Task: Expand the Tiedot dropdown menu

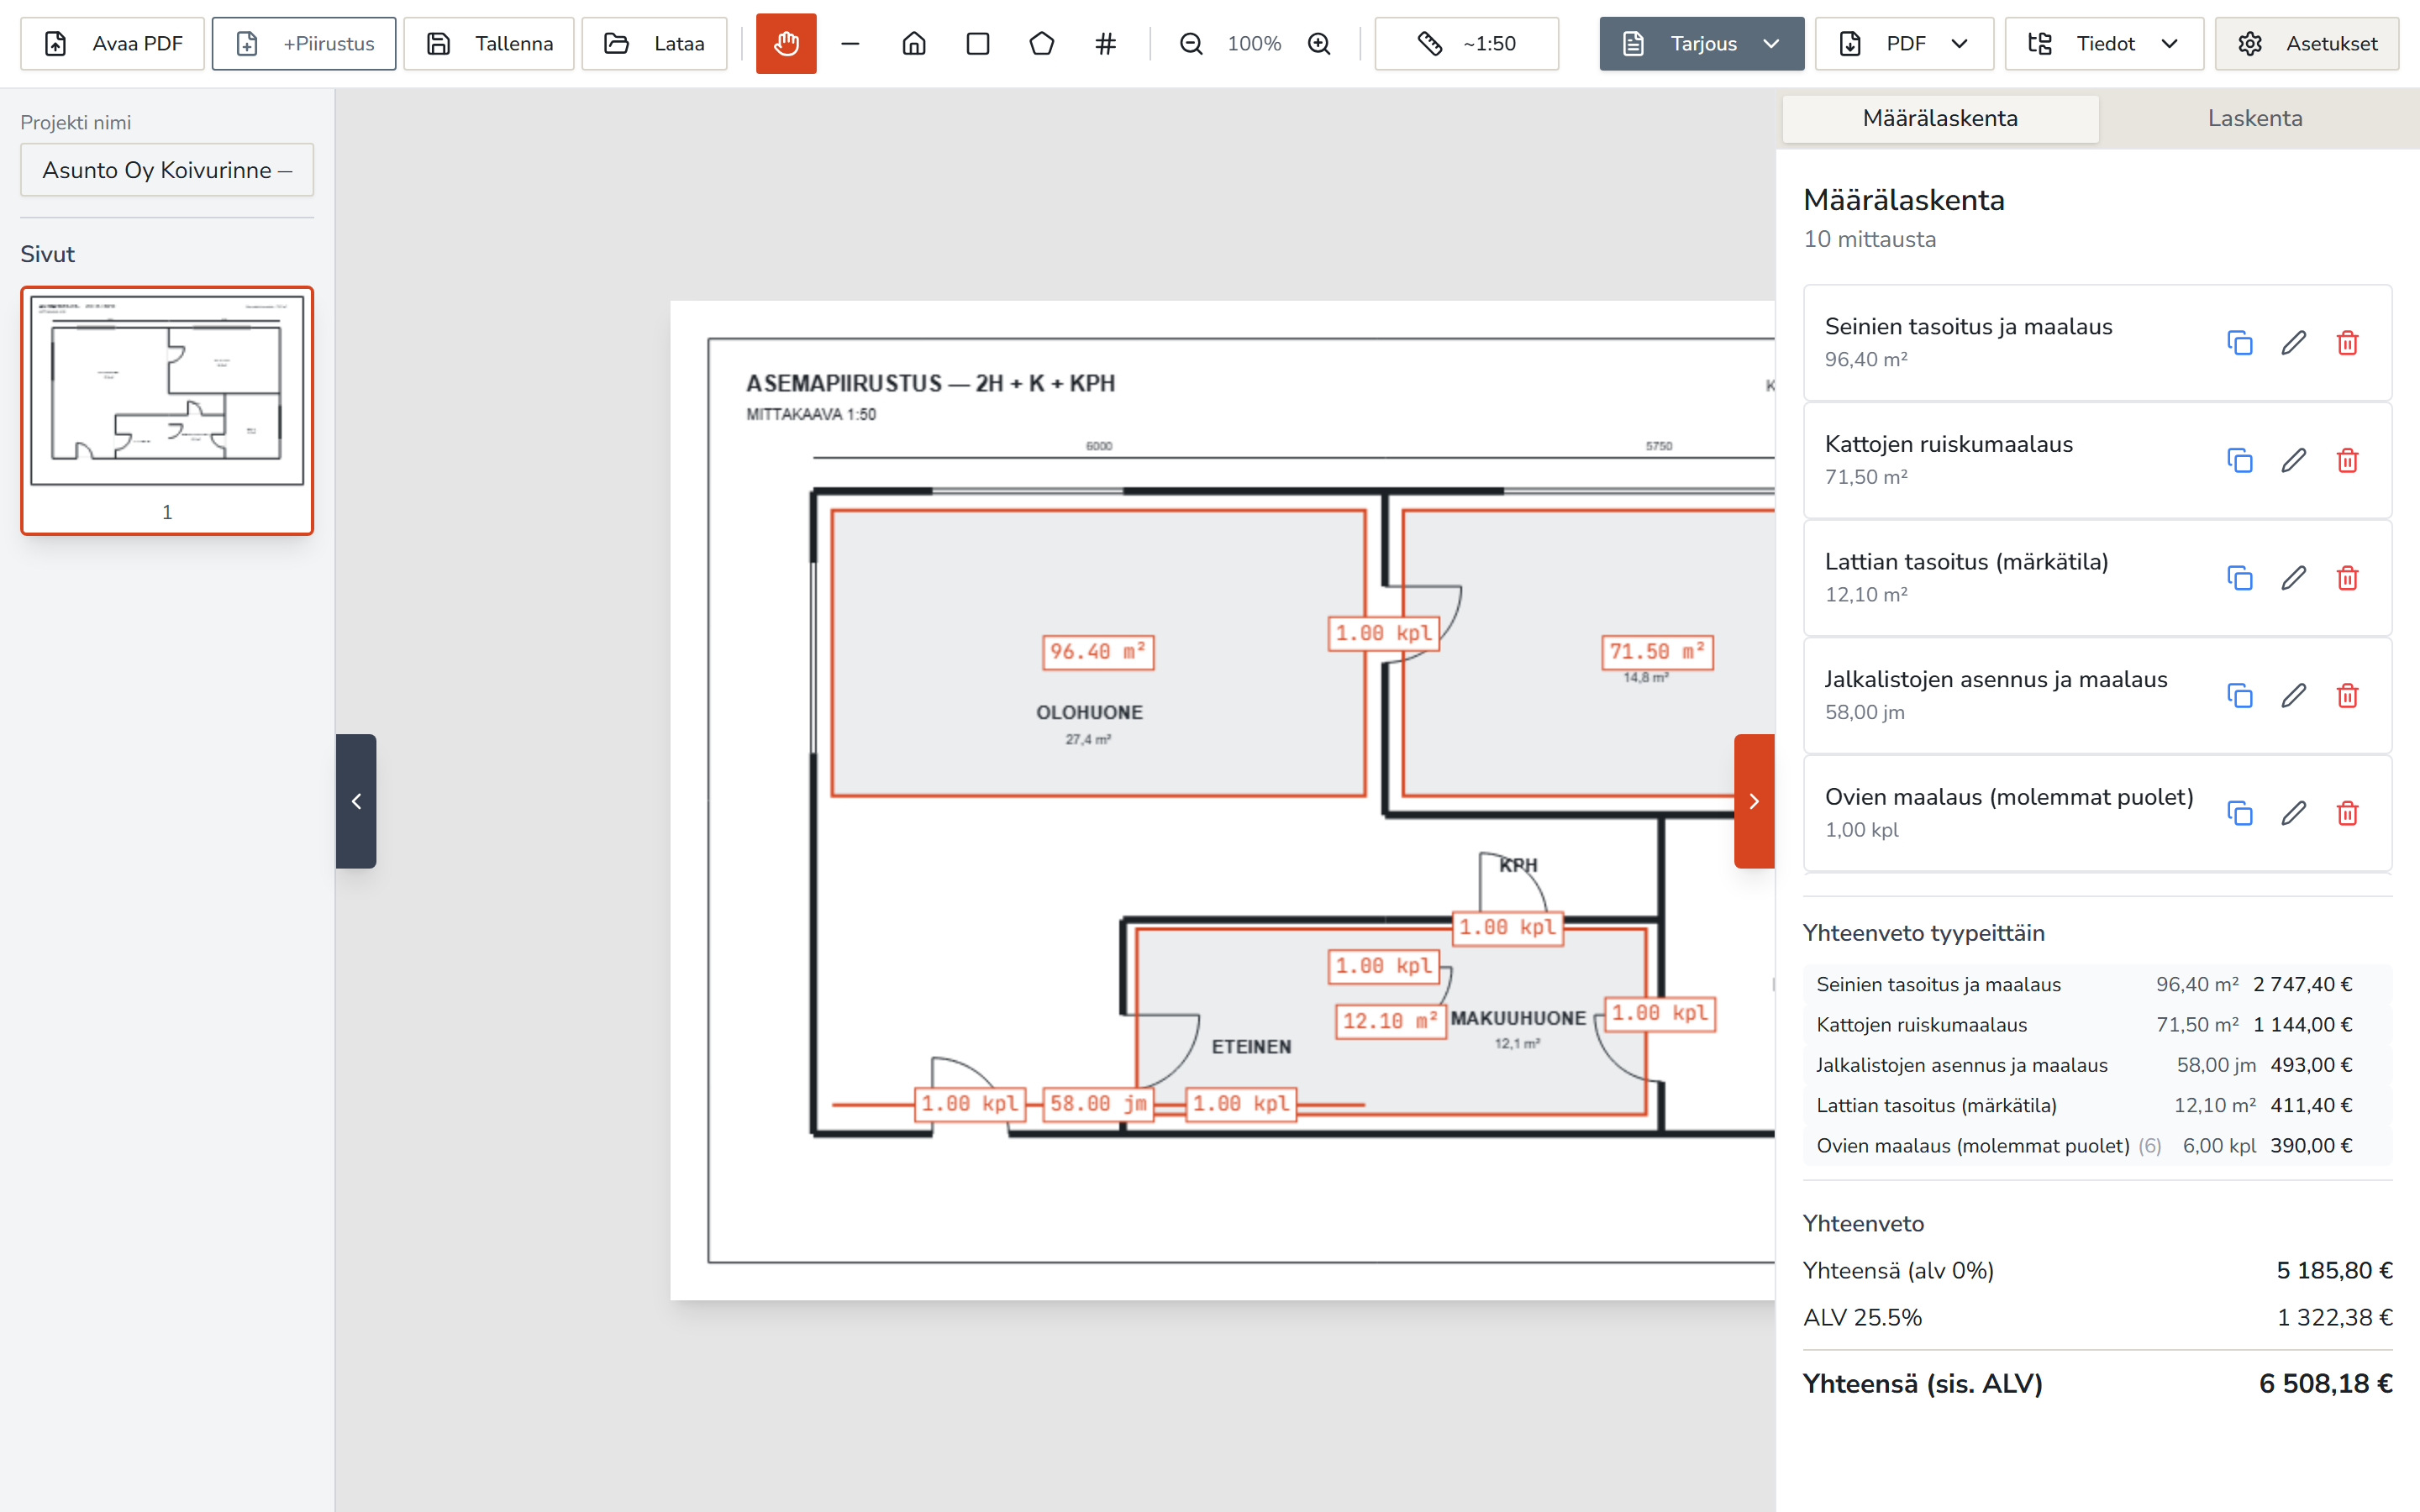Action: point(2104,43)
